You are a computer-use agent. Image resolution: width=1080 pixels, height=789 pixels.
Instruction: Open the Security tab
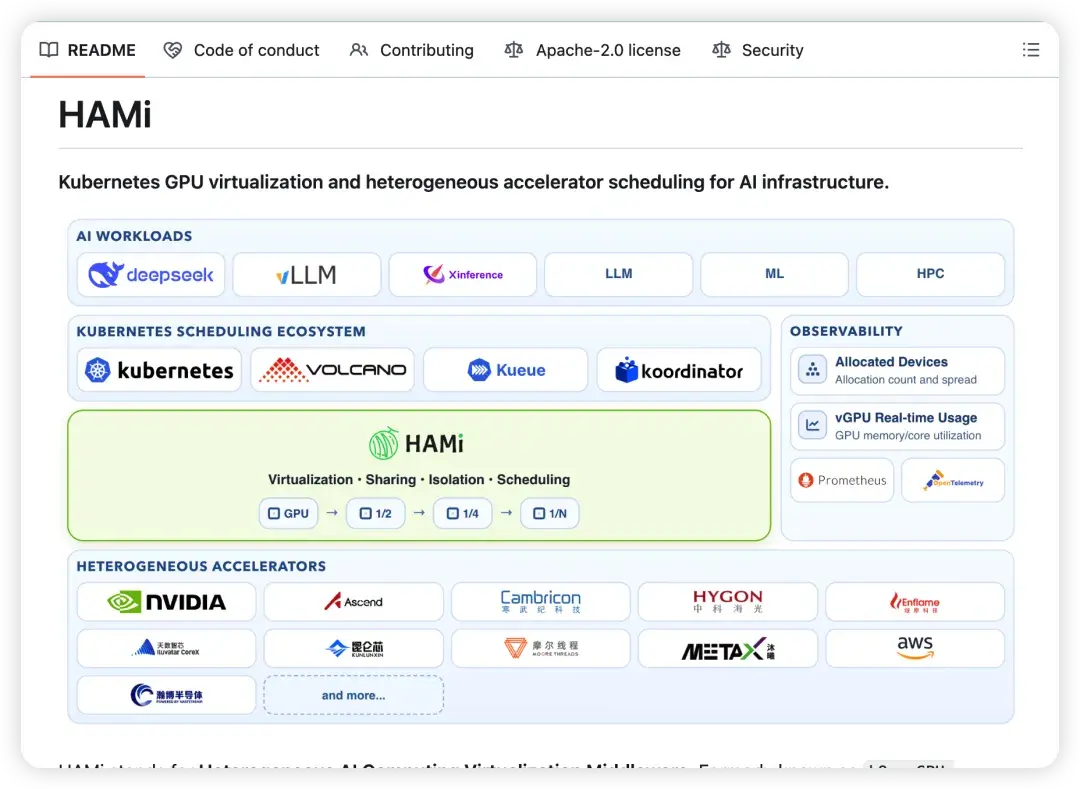tap(757, 50)
